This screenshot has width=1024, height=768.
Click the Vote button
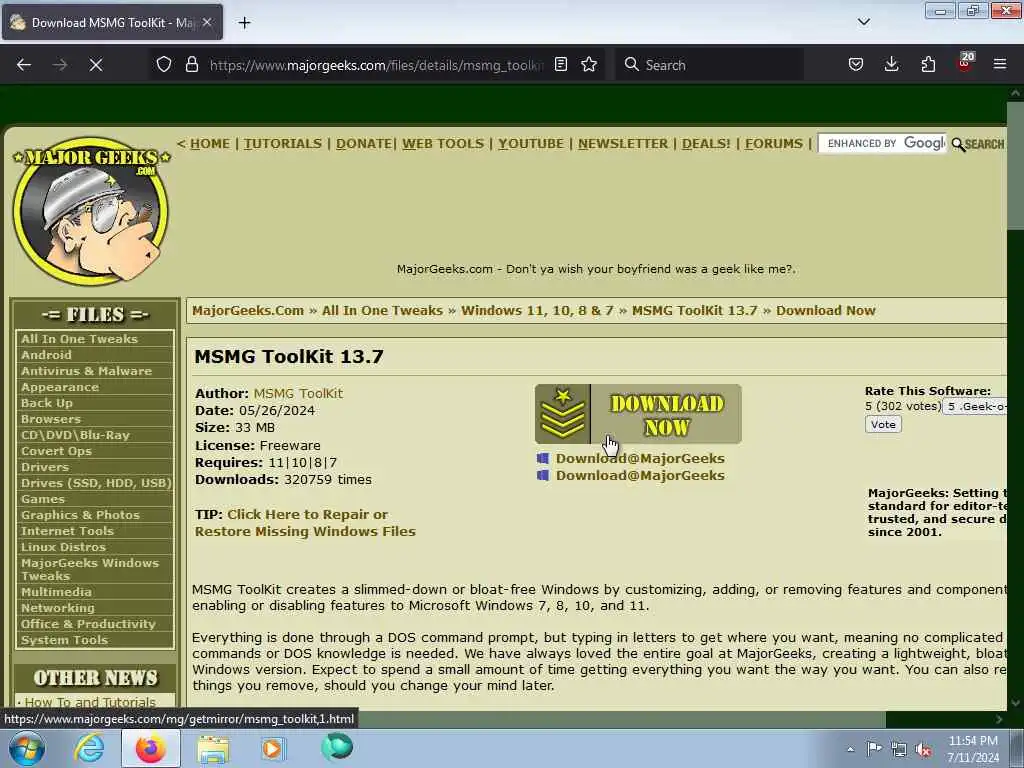tap(883, 424)
